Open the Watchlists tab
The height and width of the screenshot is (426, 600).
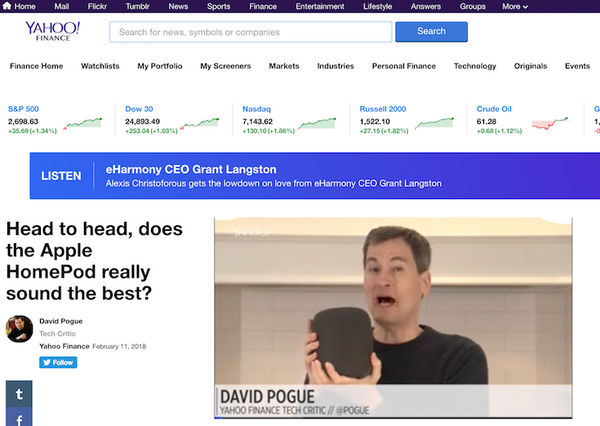click(100, 66)
